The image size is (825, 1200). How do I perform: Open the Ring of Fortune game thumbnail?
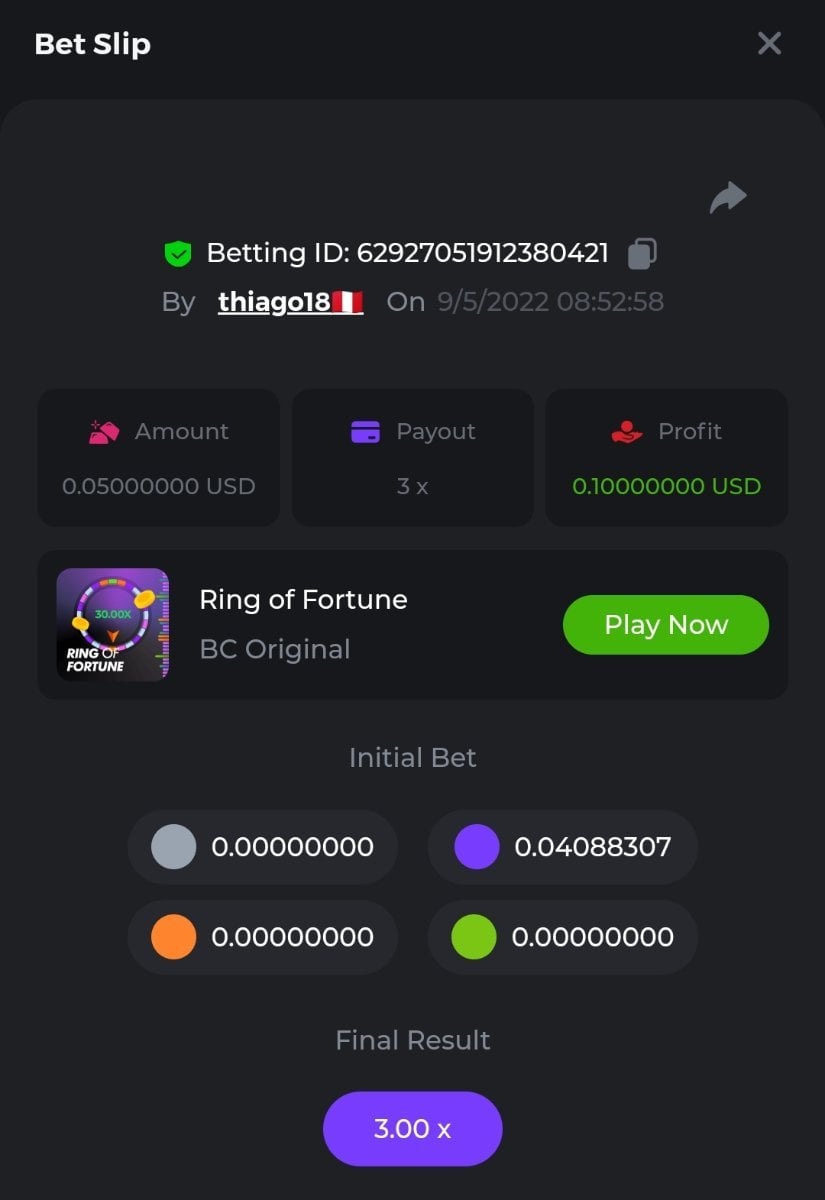tap(113, 624)
